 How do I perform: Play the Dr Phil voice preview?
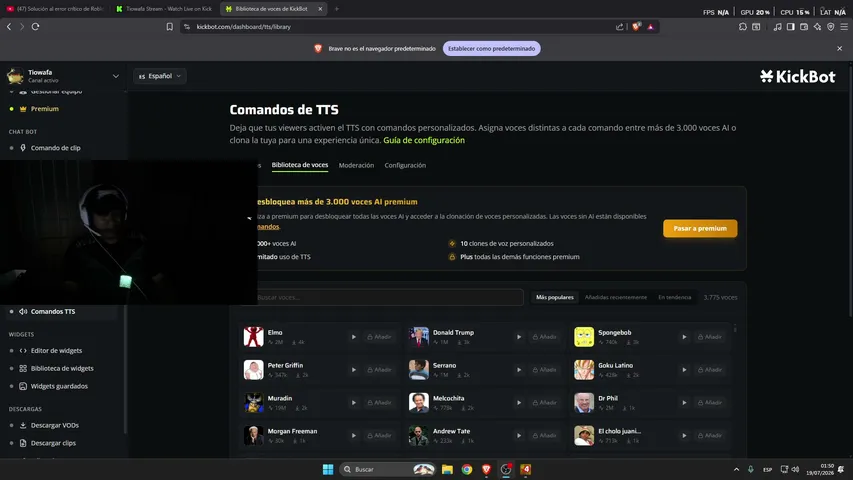click(684, 403)
